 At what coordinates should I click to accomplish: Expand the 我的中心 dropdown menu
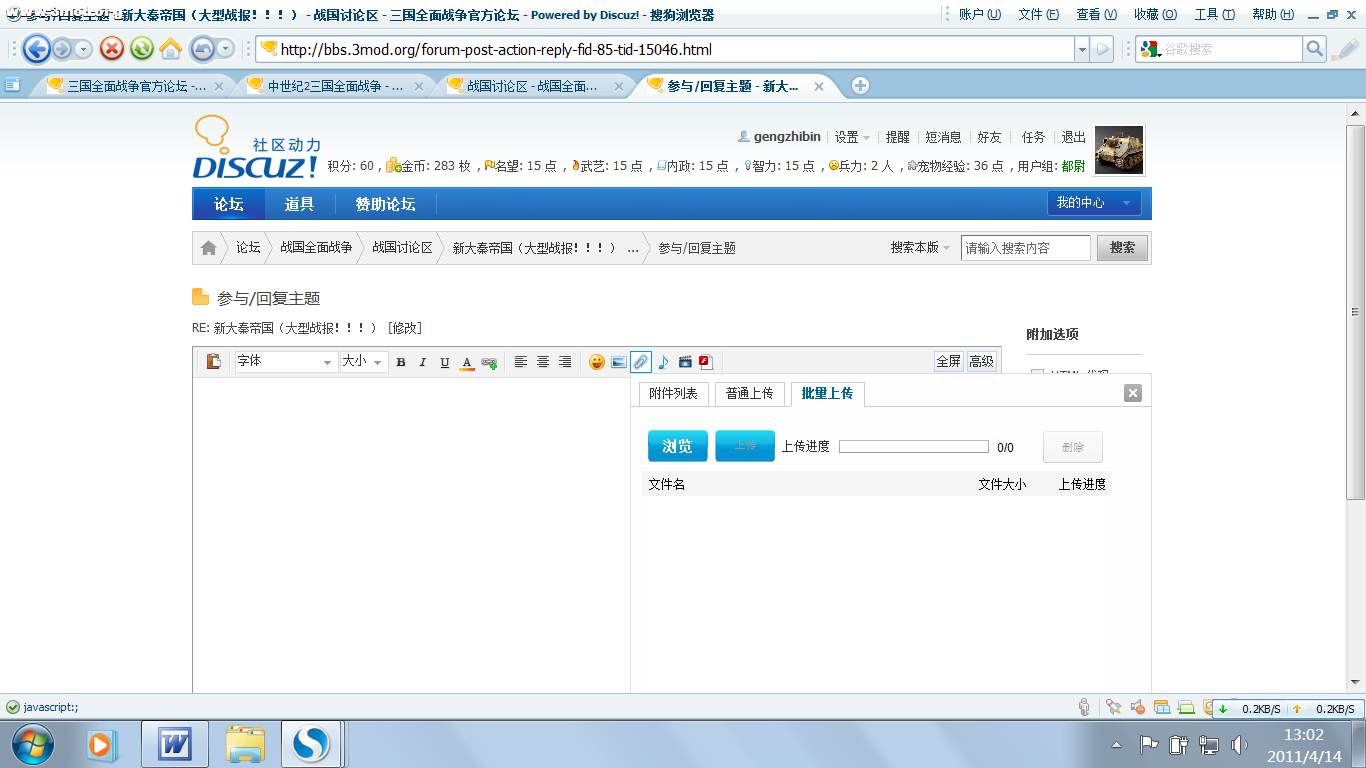(x=1093, y=202)
